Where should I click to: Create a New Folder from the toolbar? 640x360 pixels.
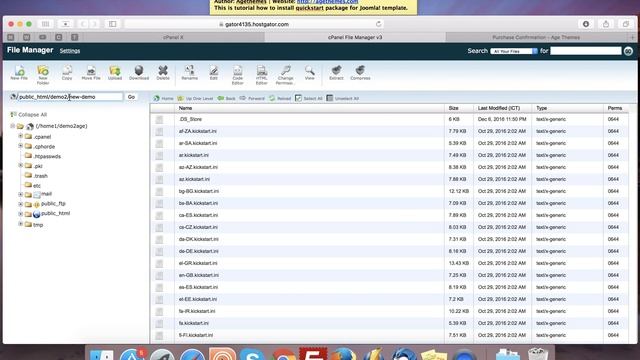(x=43, y=75)
